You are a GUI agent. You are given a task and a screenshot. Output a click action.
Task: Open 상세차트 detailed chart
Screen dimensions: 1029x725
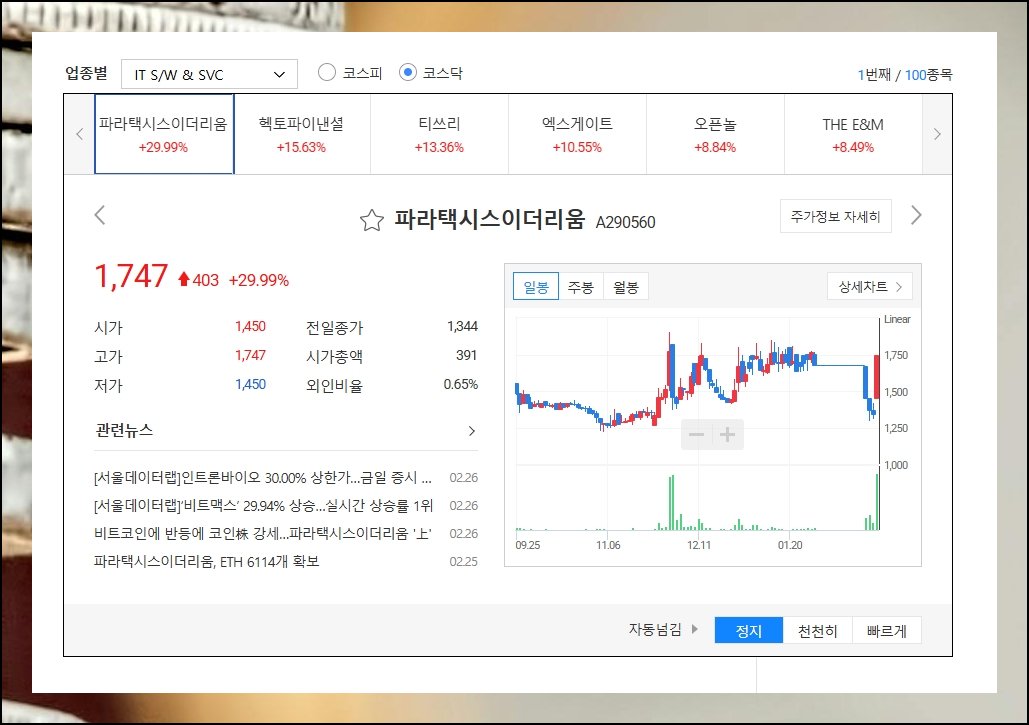(x=870, y=286)
